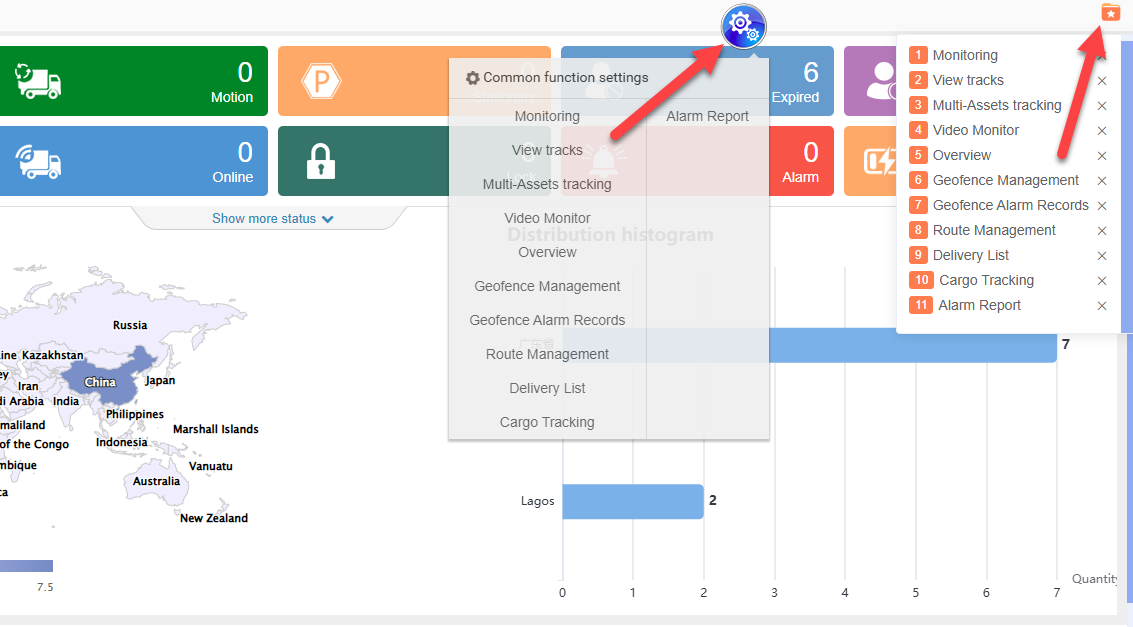1133x627 pixels.
Task: Select Alarm Report in Common function settings
Action: tap(707, 116)
